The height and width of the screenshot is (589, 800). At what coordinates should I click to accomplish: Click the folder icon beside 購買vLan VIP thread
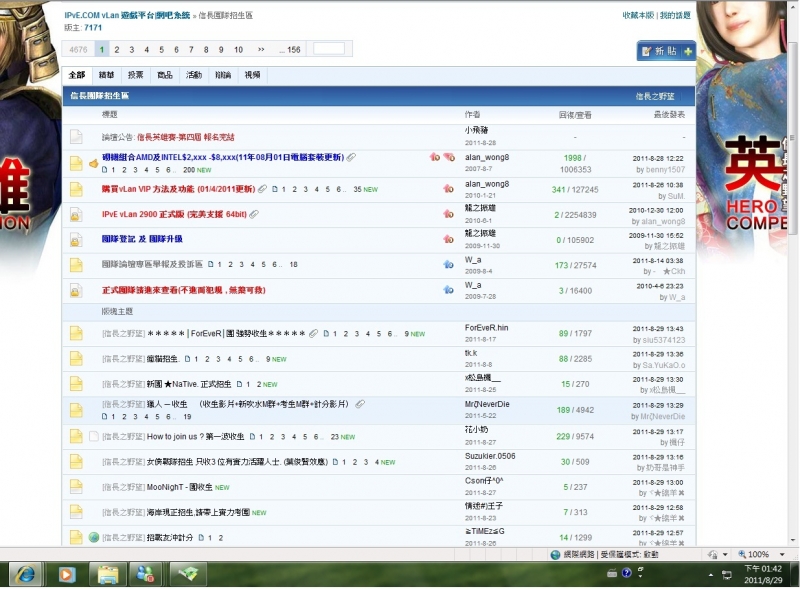pyautogui.click(x=76, y=189)
